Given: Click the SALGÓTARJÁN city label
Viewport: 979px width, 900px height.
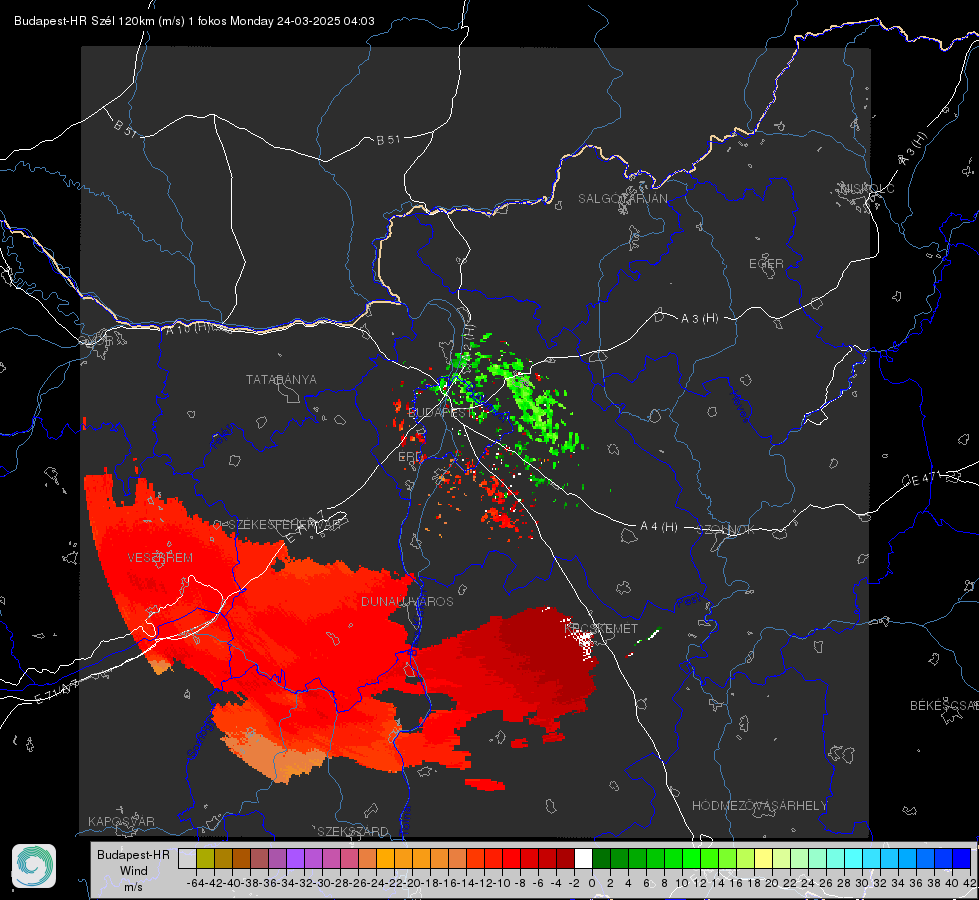Looking at the screenshot, I should (622, 199).
